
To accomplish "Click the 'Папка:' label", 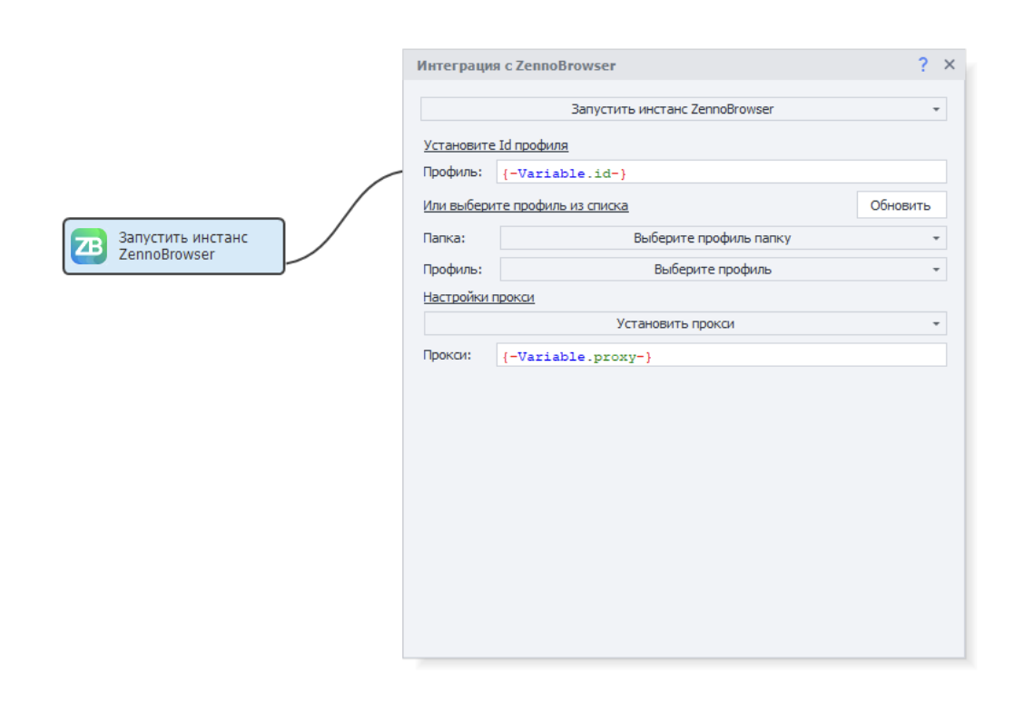I will tap(444, 238).
